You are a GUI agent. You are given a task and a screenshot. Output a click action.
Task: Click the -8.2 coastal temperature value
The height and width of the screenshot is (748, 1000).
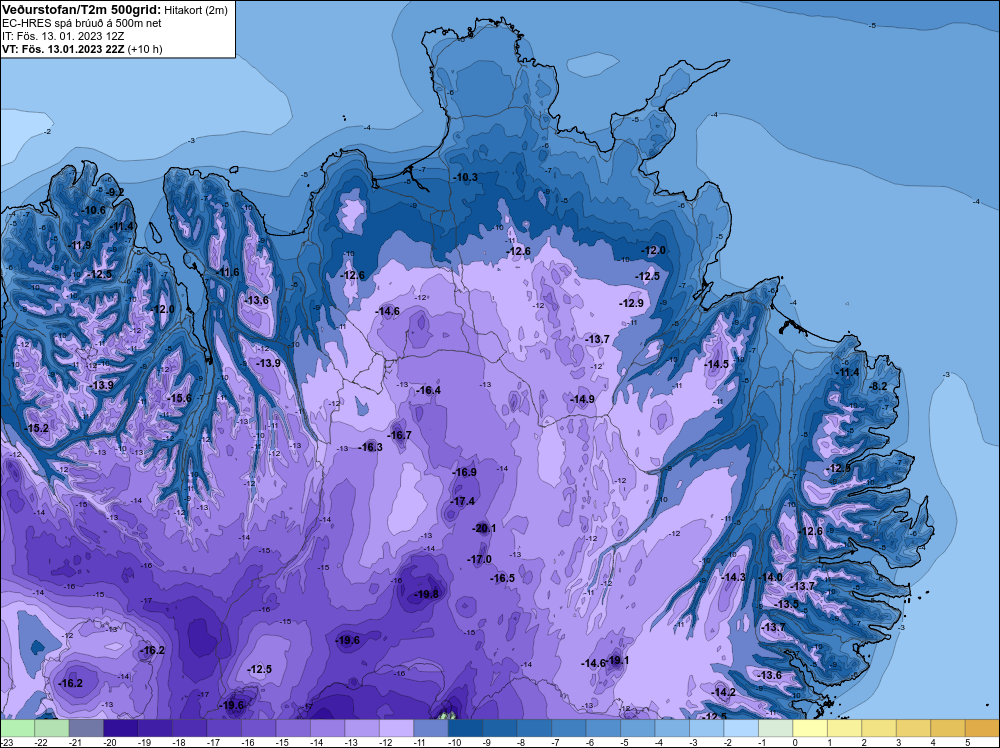click(879, 386)
